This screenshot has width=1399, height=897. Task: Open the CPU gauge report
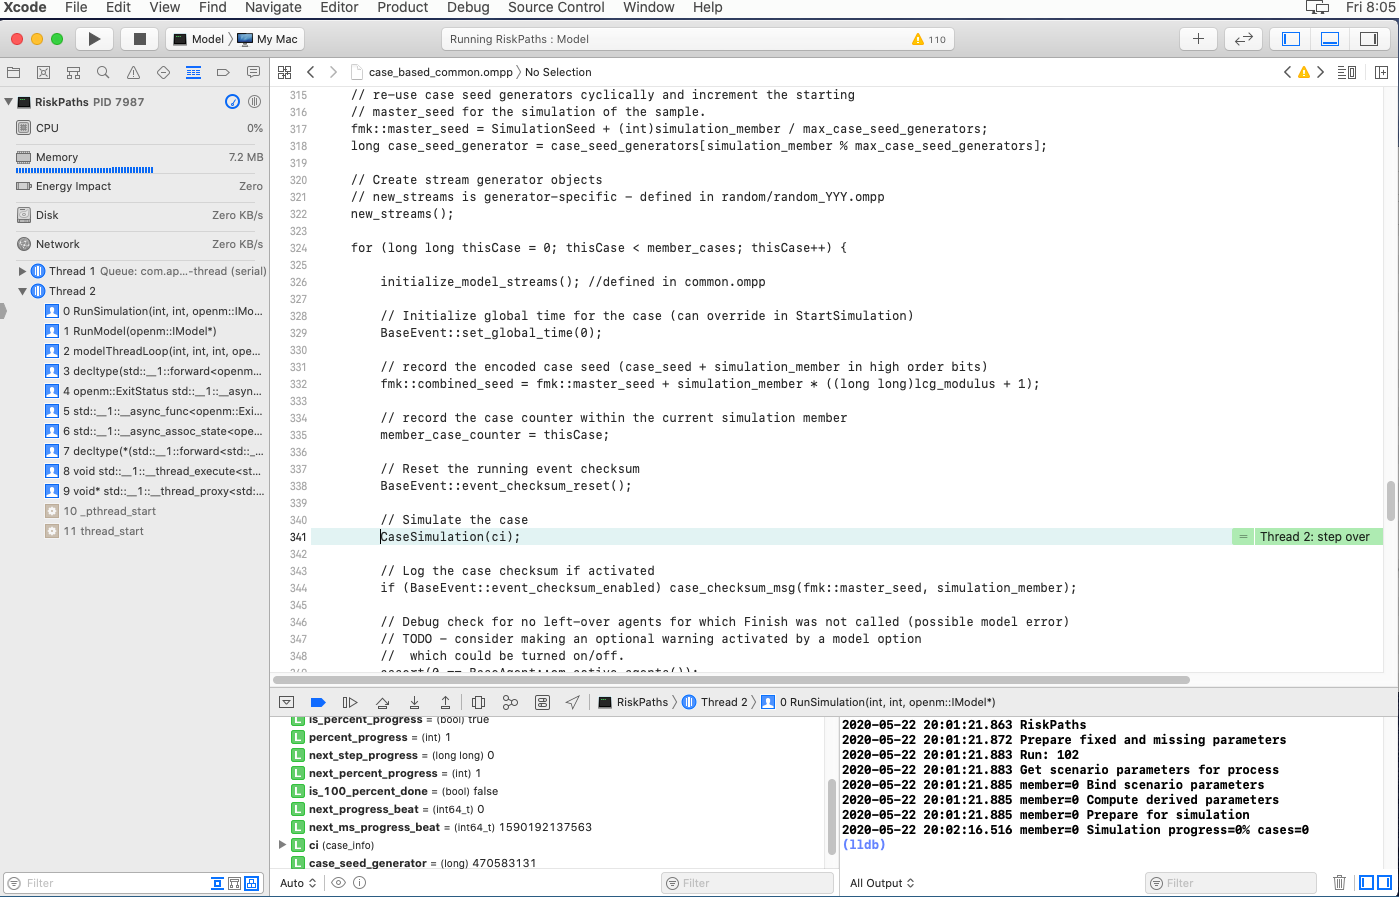coord(139,128)
